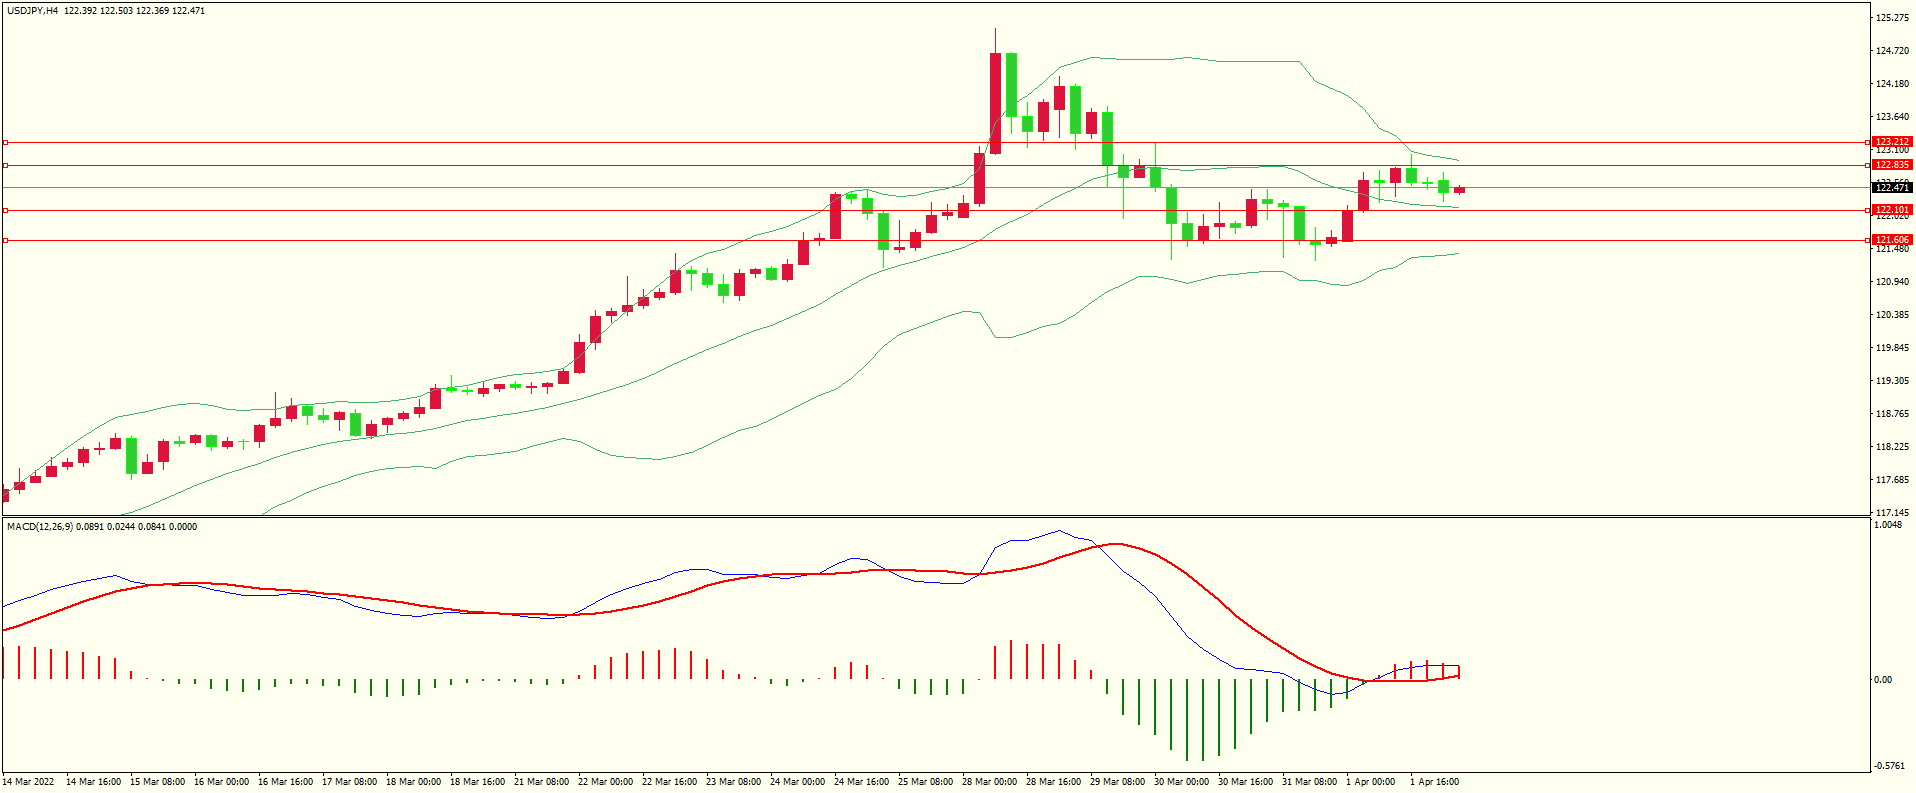The image size is (1916, 793).
Task: Click the 21 Mar 08:00 time label
Action: pos(542,782)
